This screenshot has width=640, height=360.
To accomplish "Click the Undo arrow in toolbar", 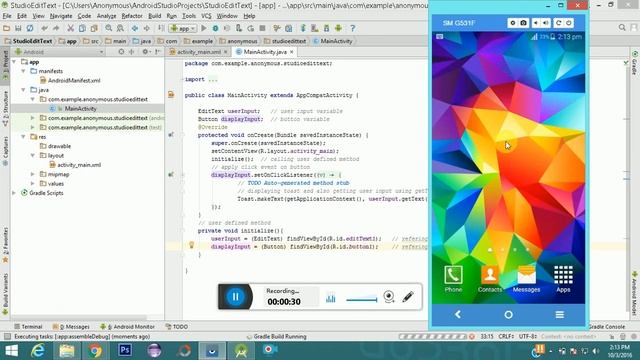I will click(x=44, y=28).
